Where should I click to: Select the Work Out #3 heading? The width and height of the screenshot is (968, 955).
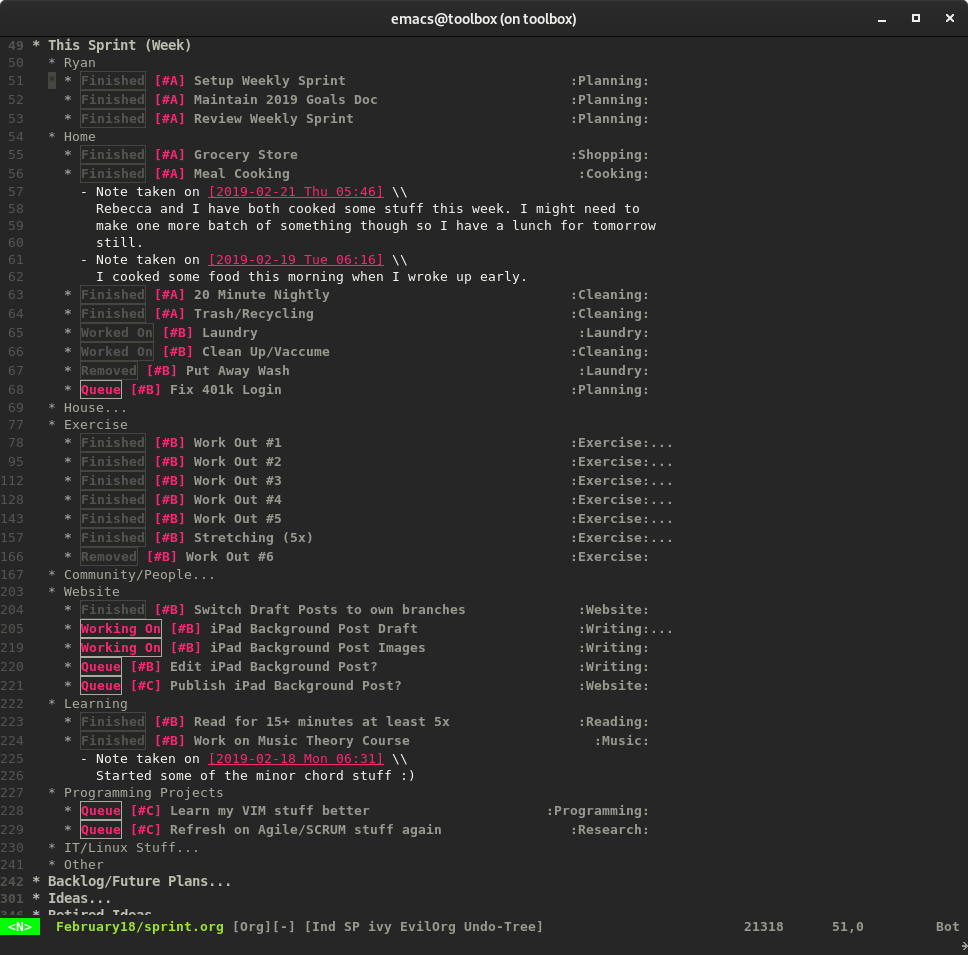coord(237,481)
